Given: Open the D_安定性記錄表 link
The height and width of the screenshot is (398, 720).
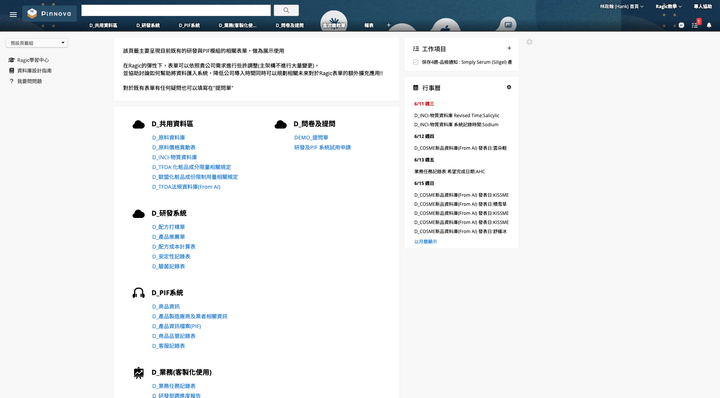Looking at the screenshot, I should click(171, 257).
